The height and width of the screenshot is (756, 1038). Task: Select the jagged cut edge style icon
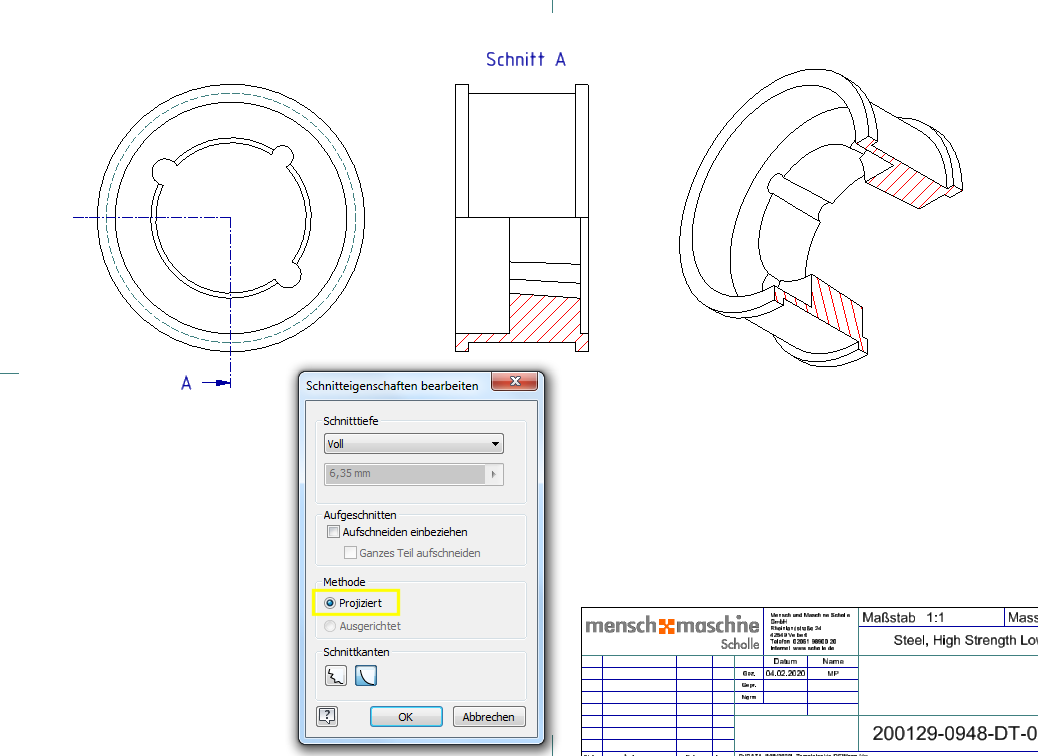tap(337, 675)
